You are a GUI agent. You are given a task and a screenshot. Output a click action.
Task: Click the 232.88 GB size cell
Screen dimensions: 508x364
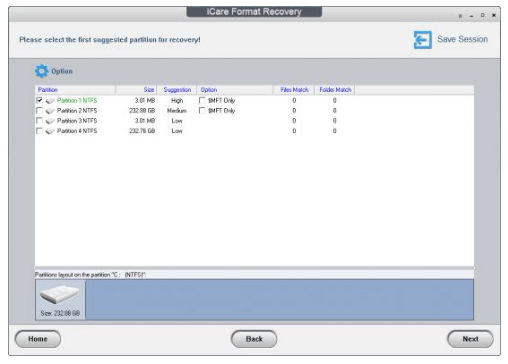pos(142,111)
